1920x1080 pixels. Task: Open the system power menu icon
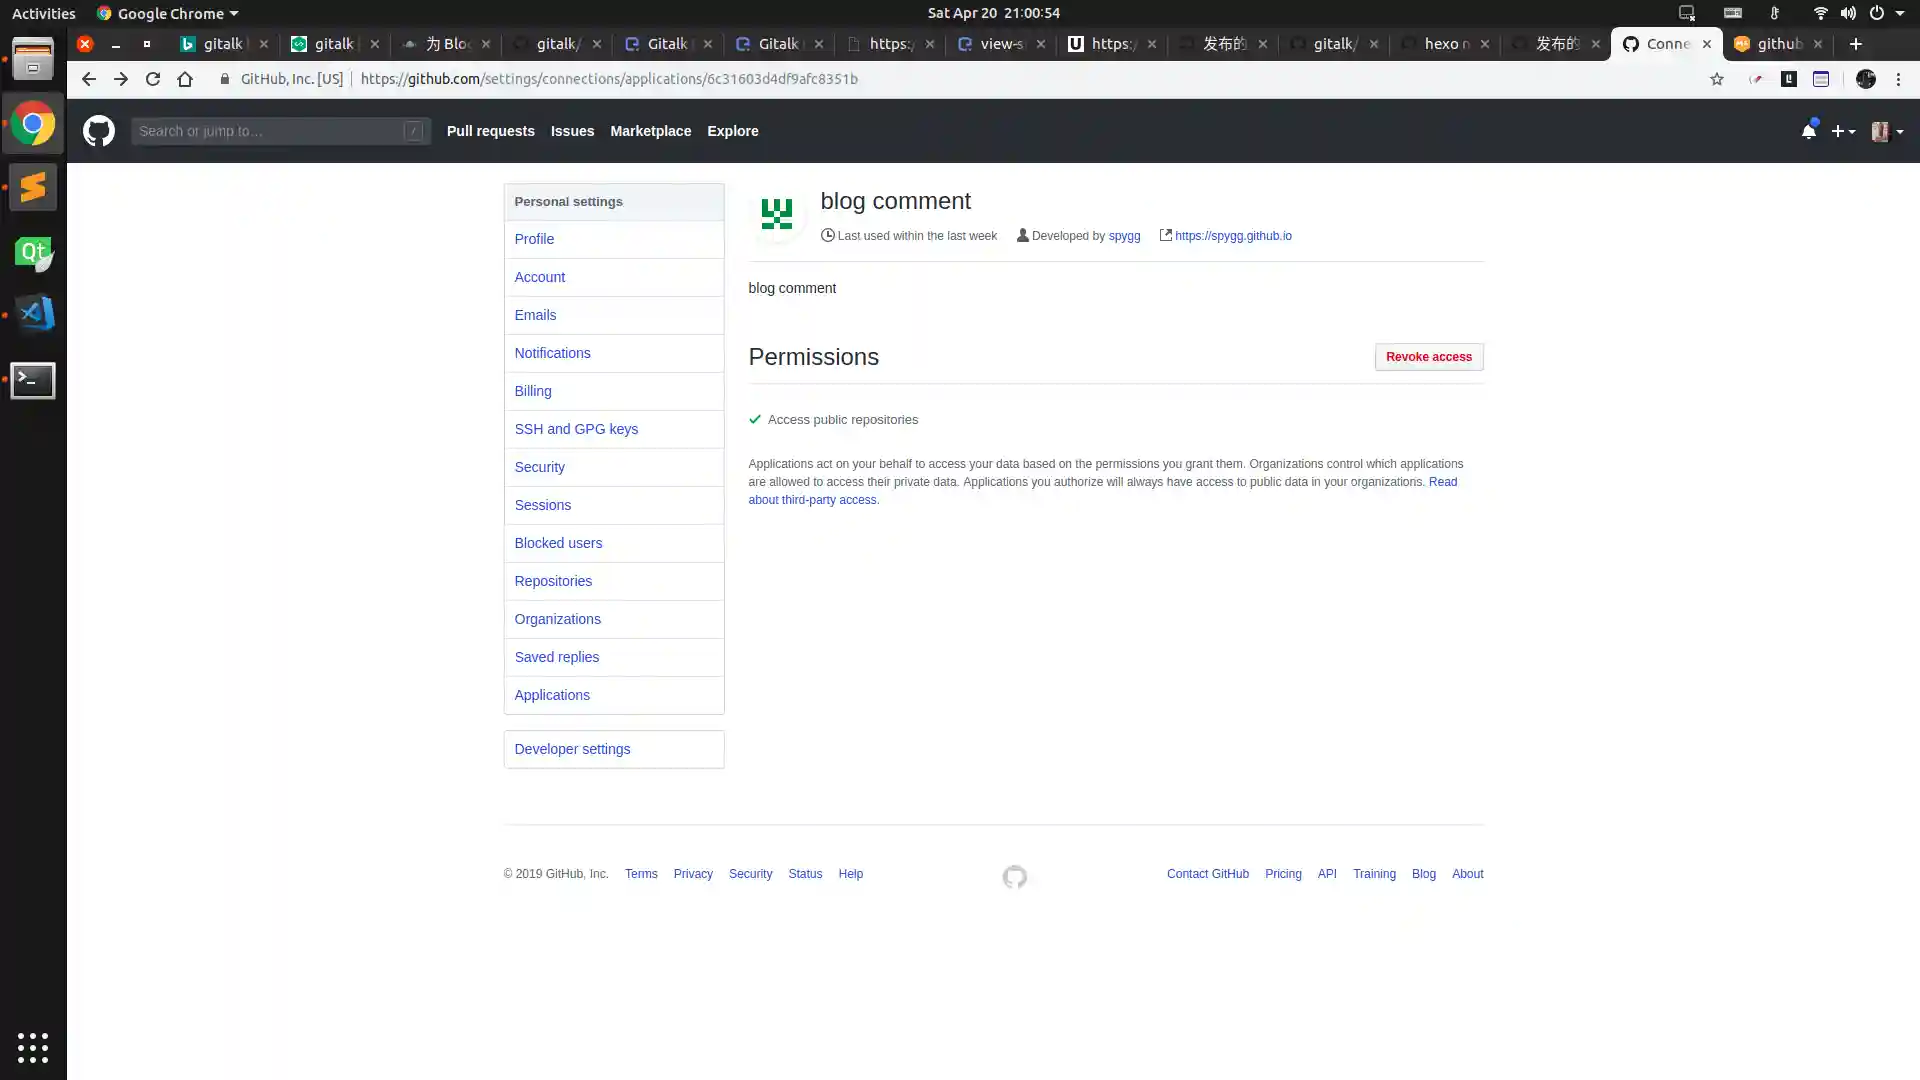click(1876, 13)
